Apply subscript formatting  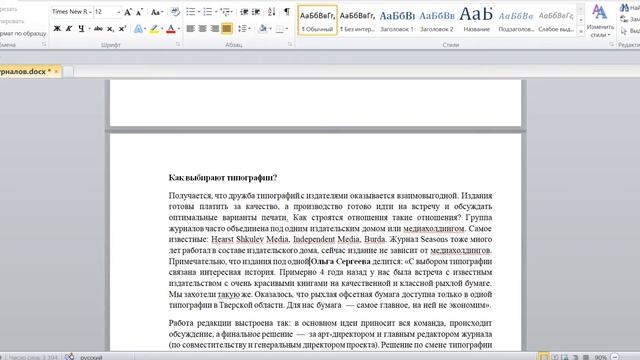click(110, 29)
